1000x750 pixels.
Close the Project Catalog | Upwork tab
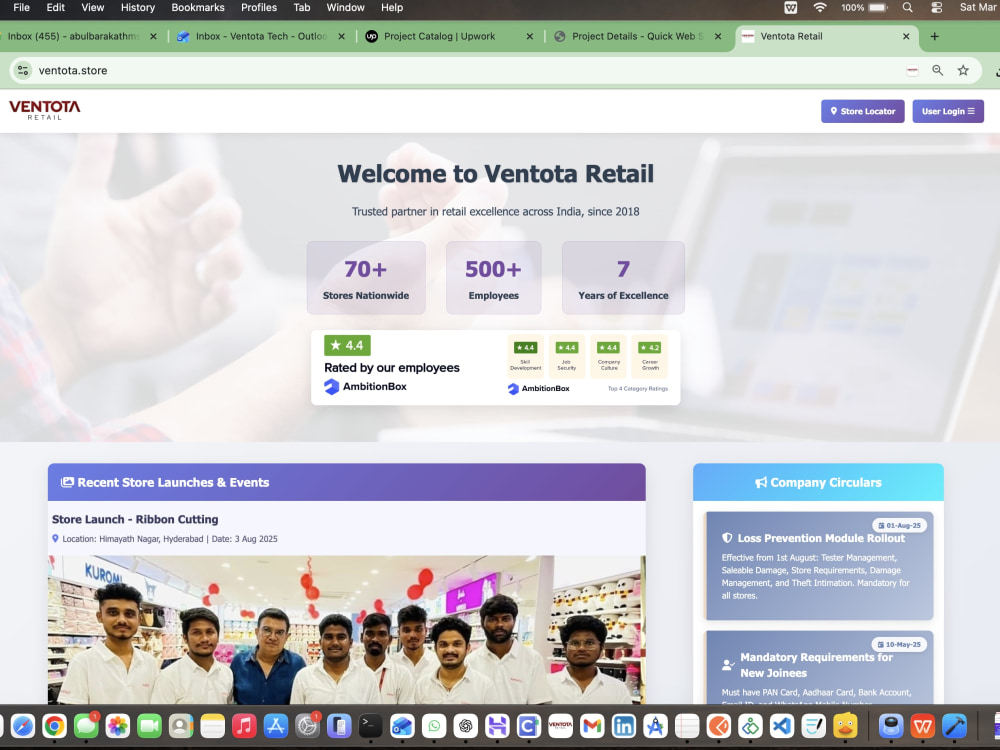coord(529,36)
